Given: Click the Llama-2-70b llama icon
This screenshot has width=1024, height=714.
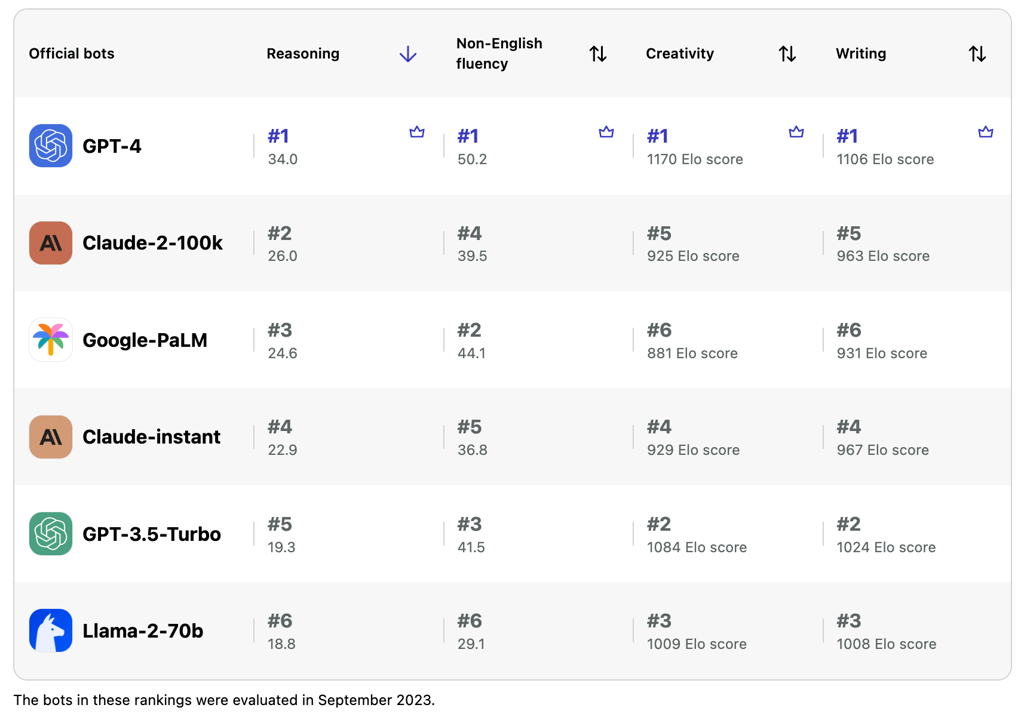Looking at the screenshot, I should [50, 631].
